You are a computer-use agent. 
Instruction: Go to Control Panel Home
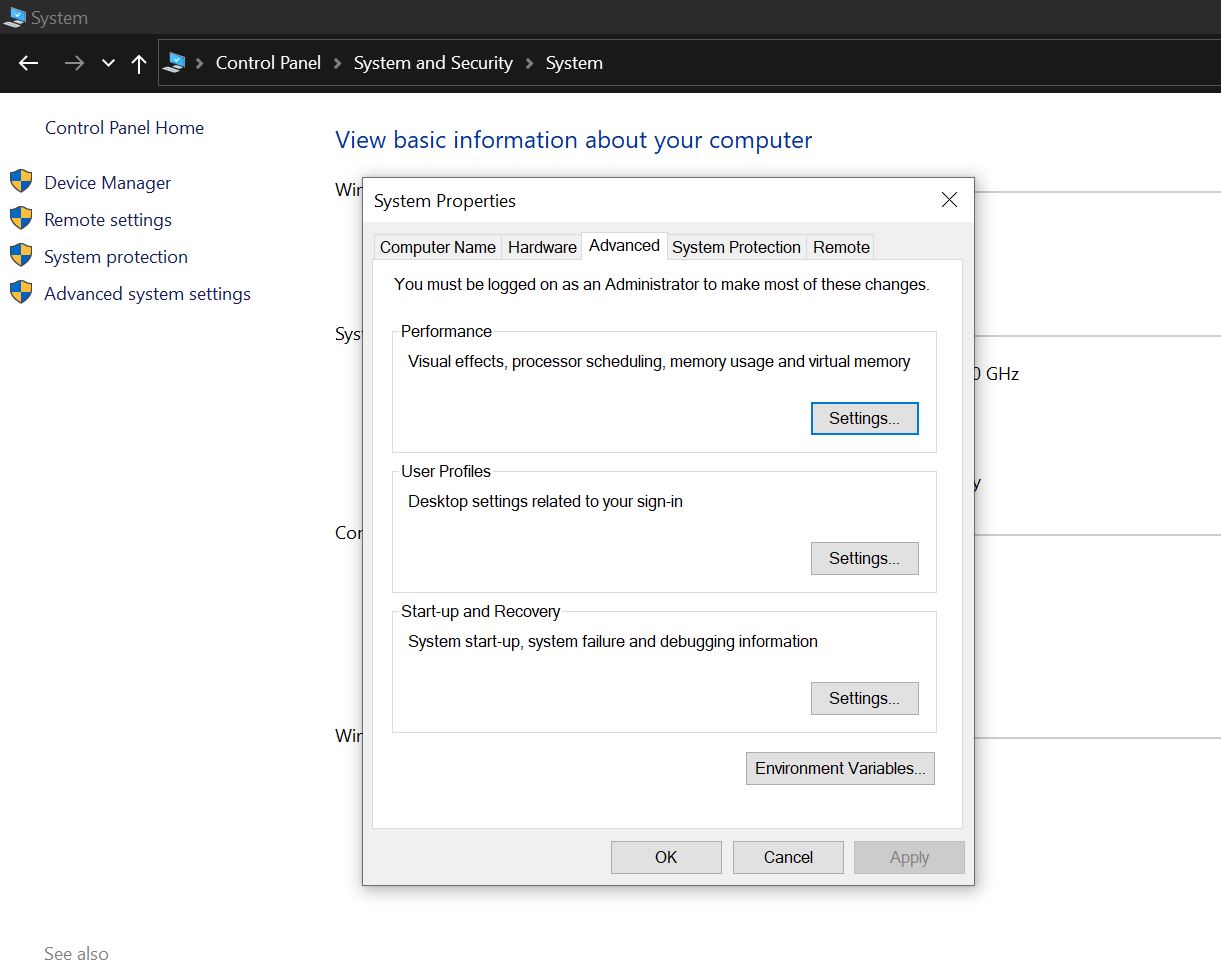pyautogui.click(x=124, y=128)
